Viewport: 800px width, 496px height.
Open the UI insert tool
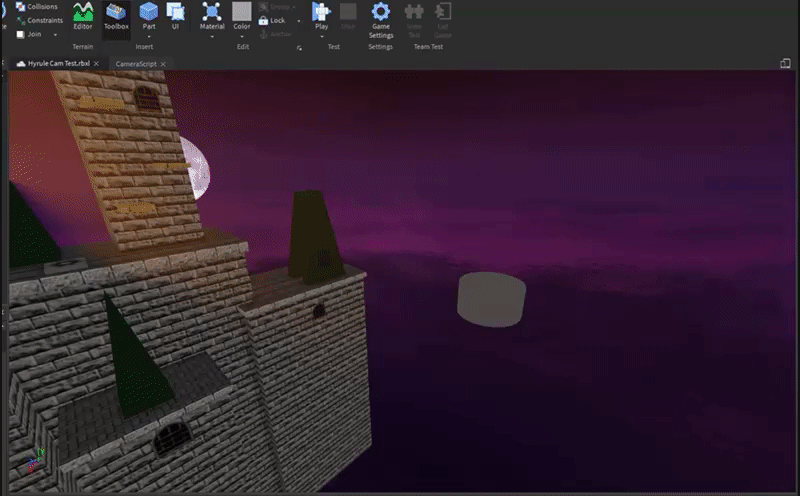coord(176,16)
